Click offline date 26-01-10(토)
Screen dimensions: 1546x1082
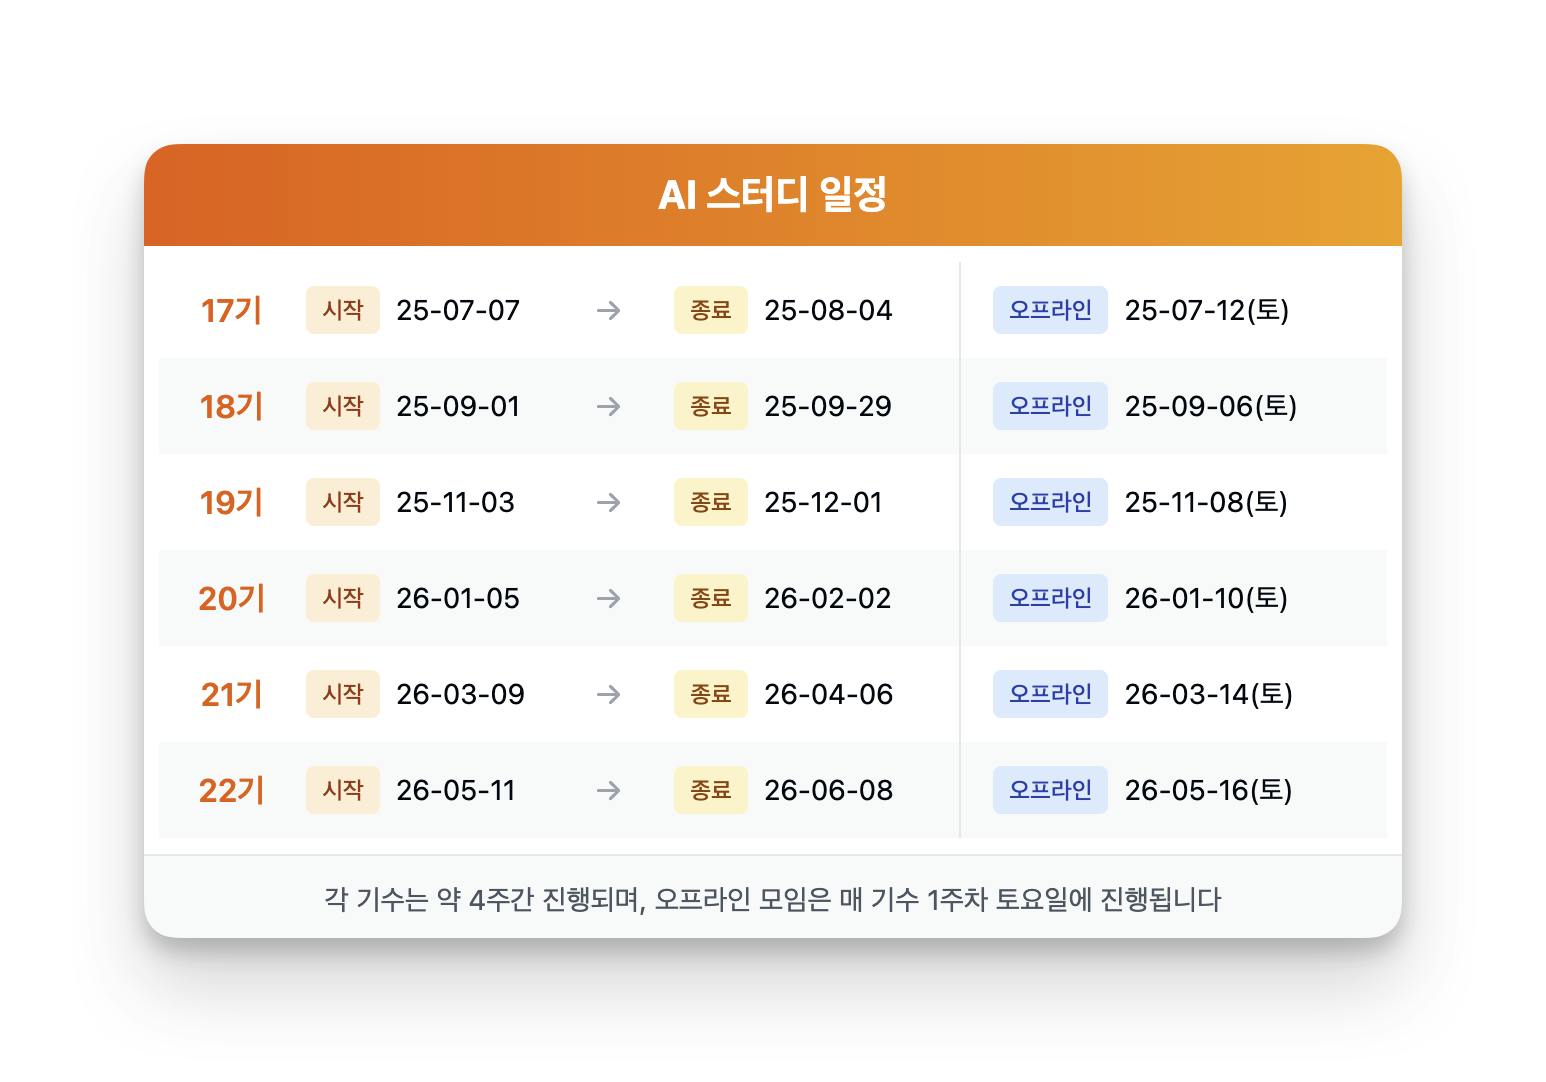pyautogui.click(x=1206, y=598)
